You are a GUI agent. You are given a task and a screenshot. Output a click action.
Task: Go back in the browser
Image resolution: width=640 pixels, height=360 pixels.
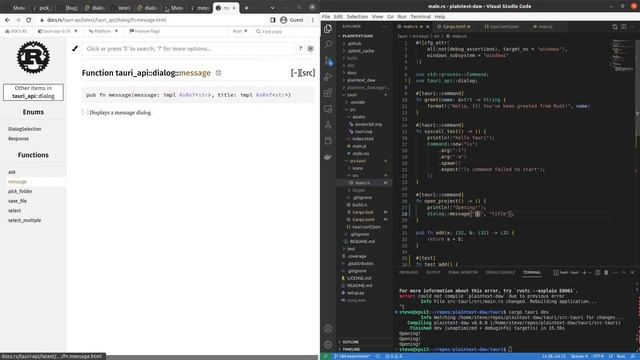(7, 20)
